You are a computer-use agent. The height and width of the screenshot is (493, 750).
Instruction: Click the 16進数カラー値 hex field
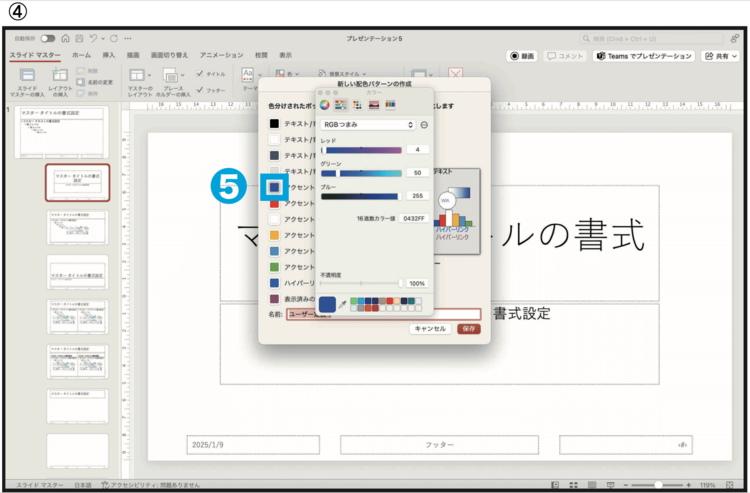[x=414, y=219]
